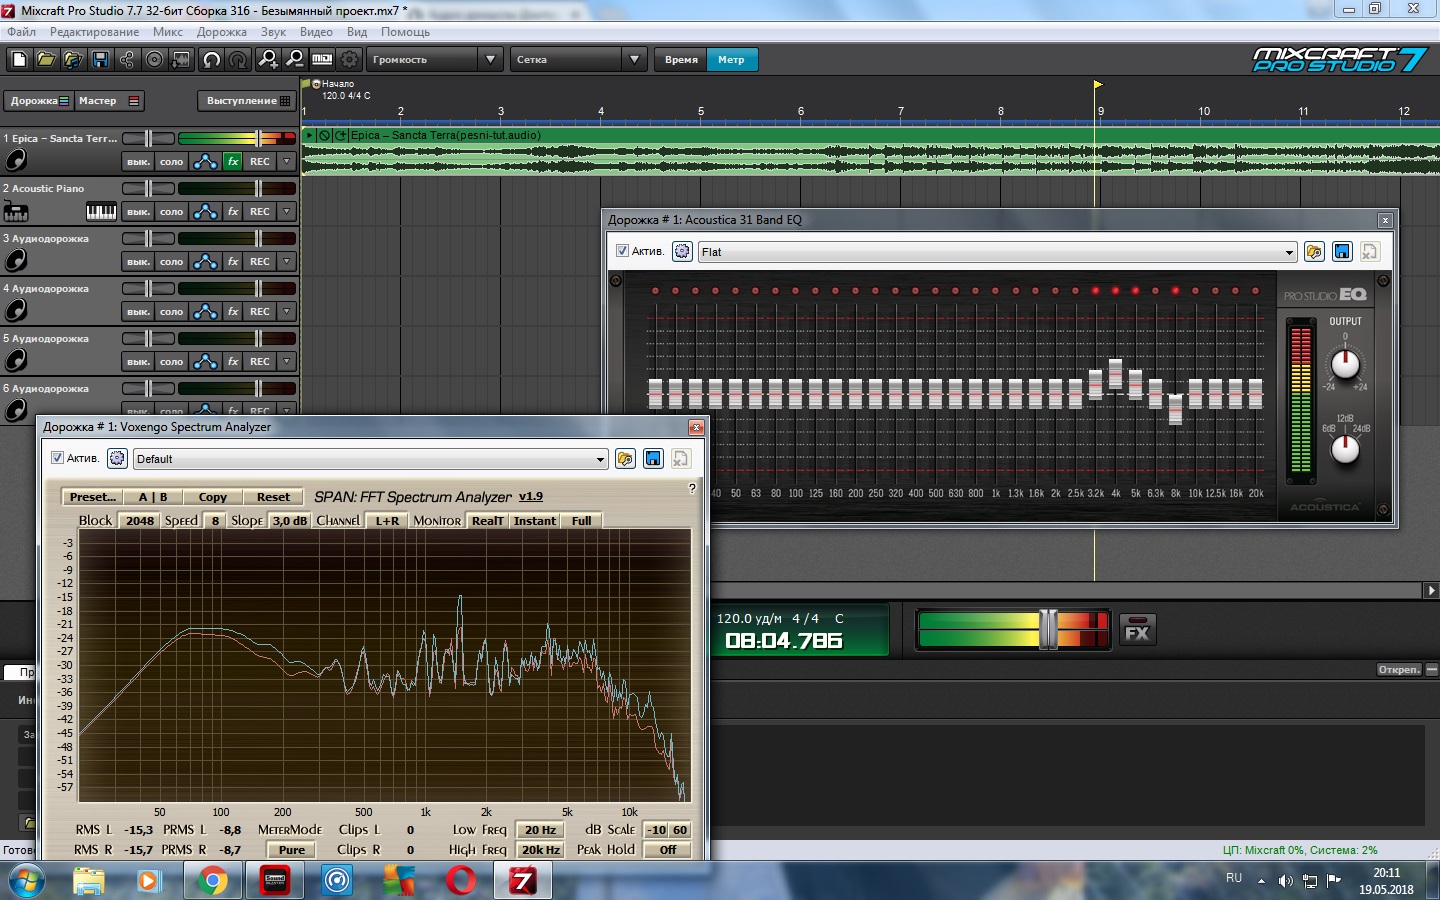
Task: Toggle the Метр timeline mode
Action: point(731,60)
